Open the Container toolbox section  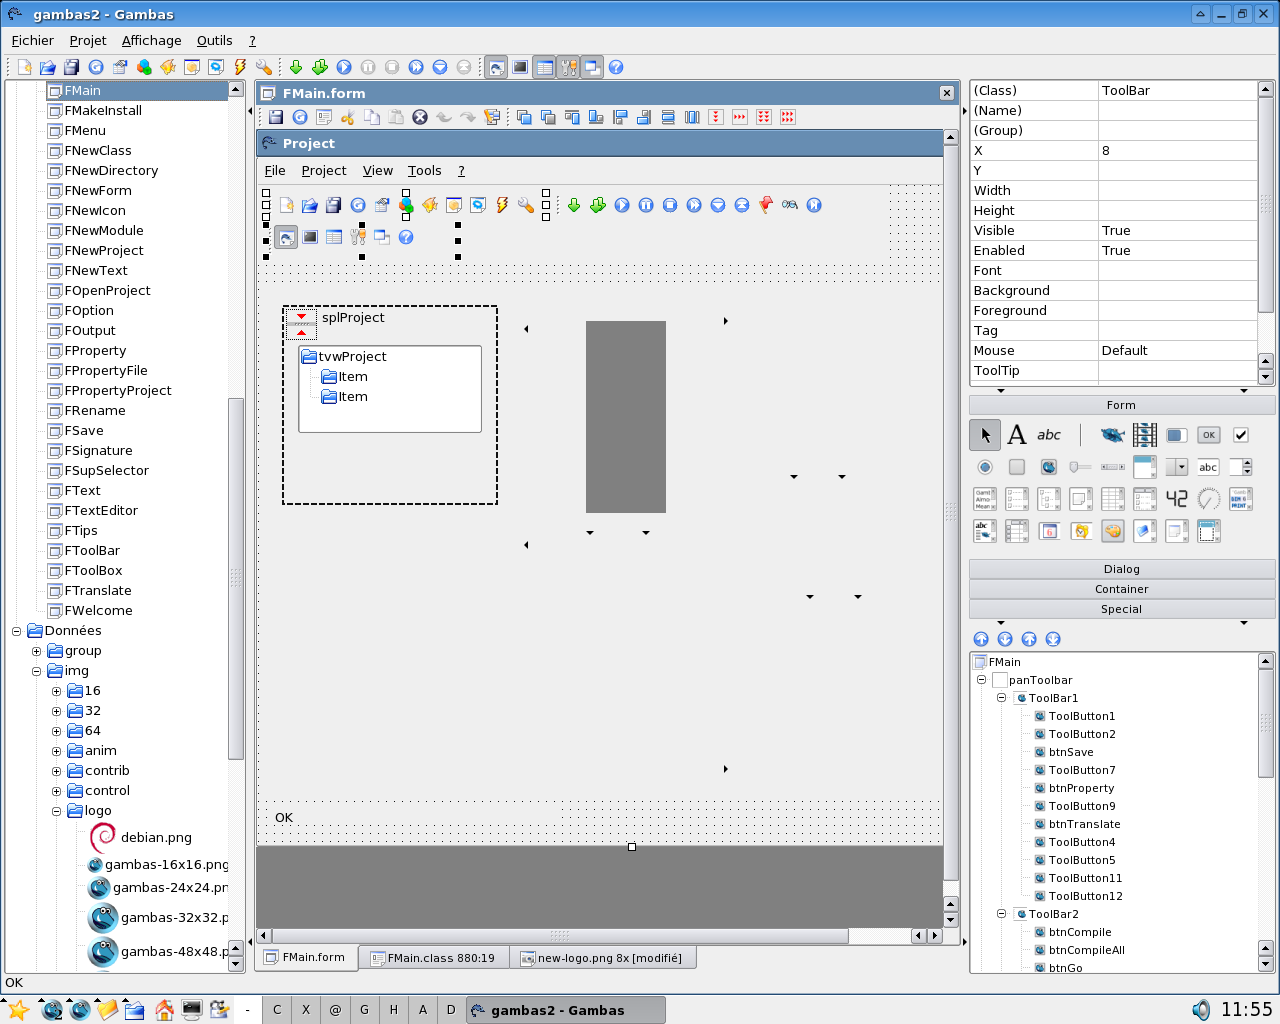pyautogui.click(x=1121, y=589)
